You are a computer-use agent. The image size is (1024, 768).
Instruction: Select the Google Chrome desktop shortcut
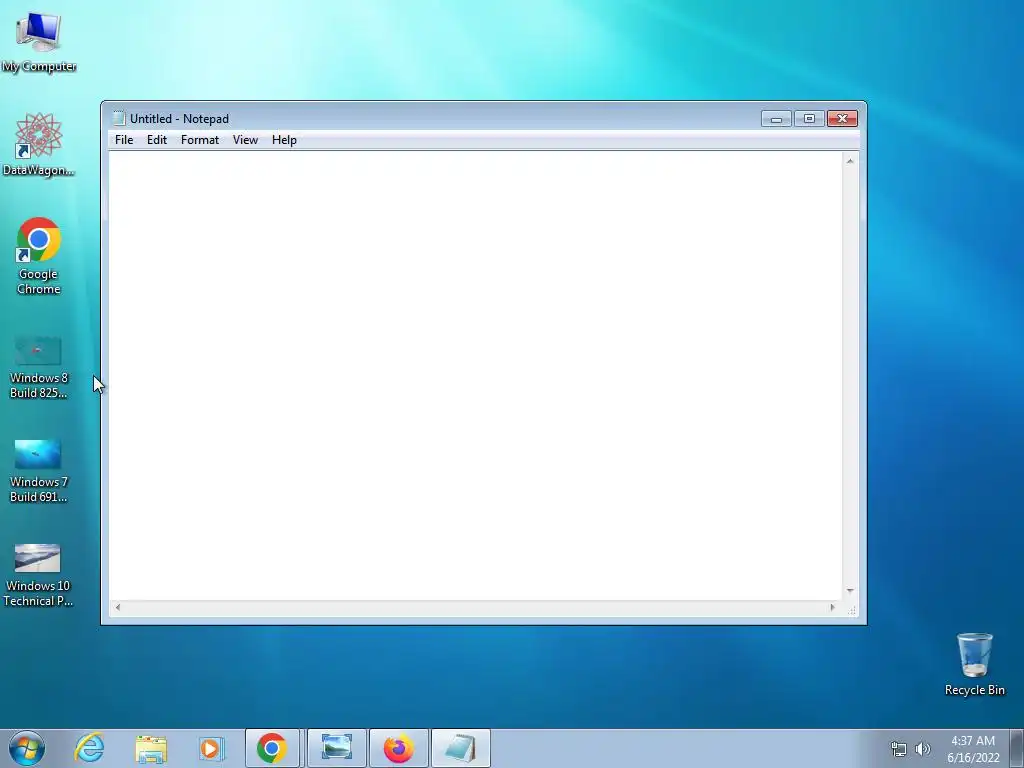point(39,255)
